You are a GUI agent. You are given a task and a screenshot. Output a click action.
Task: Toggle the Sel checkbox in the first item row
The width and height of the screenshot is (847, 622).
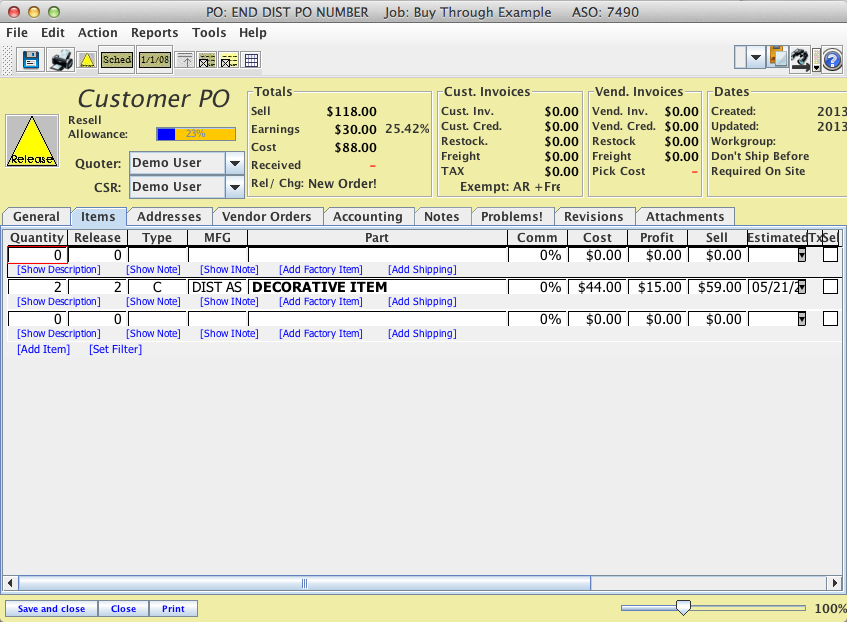pyautogui.click(x=830, y=255)
